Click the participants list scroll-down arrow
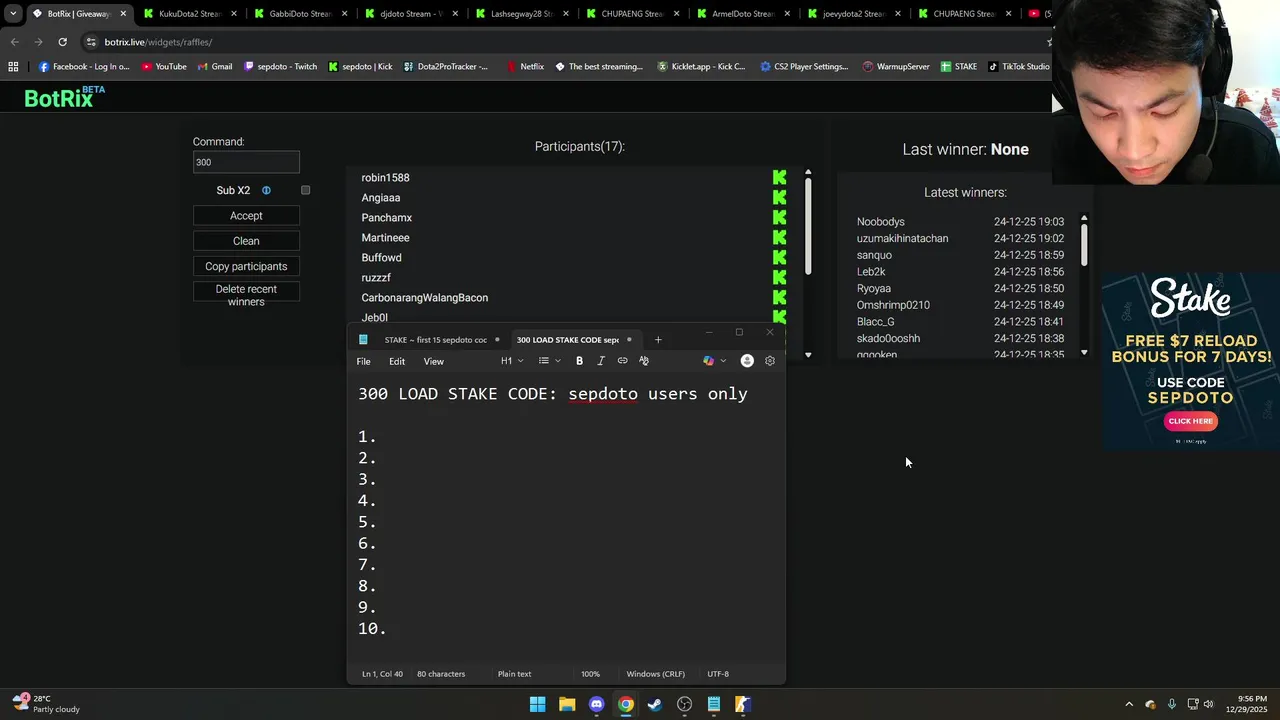1280x720 pixels. pyautogui.click(x=808, y=355)
